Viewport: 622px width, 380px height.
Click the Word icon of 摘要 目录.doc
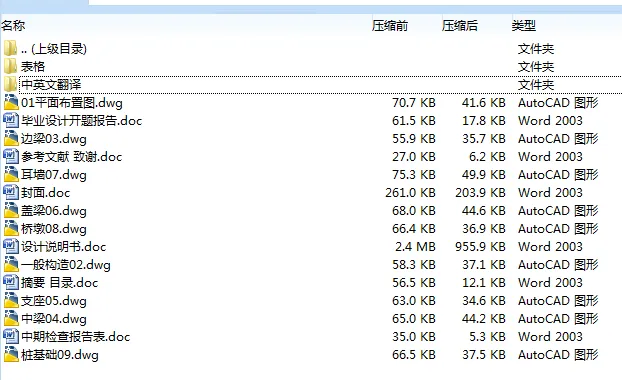[x=11, y=282]
